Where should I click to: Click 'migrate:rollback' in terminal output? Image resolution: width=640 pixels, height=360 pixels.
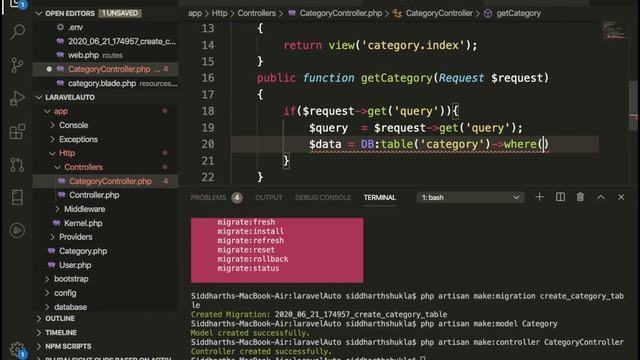pos(253,259)
